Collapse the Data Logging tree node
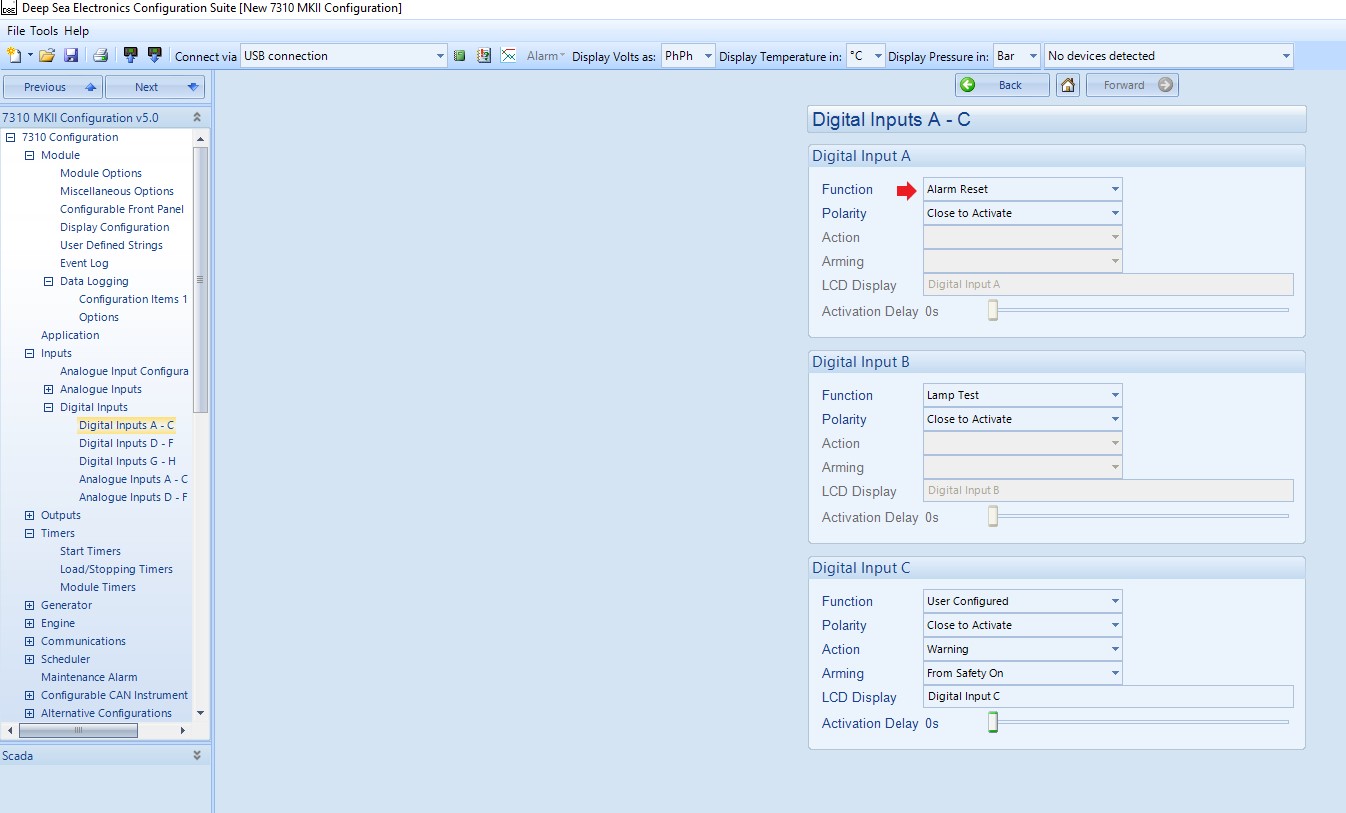 click(48, 281)
